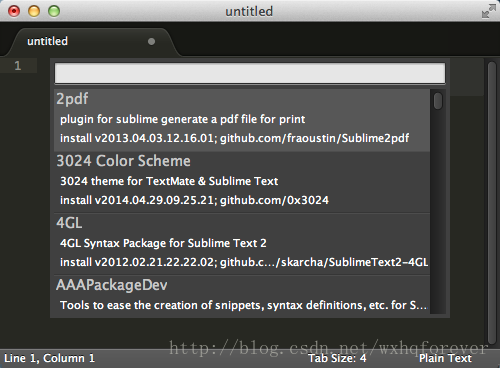Click the package list scrollbar handle
Viewport: 500px width, 368px height.
tap(438, 101)
